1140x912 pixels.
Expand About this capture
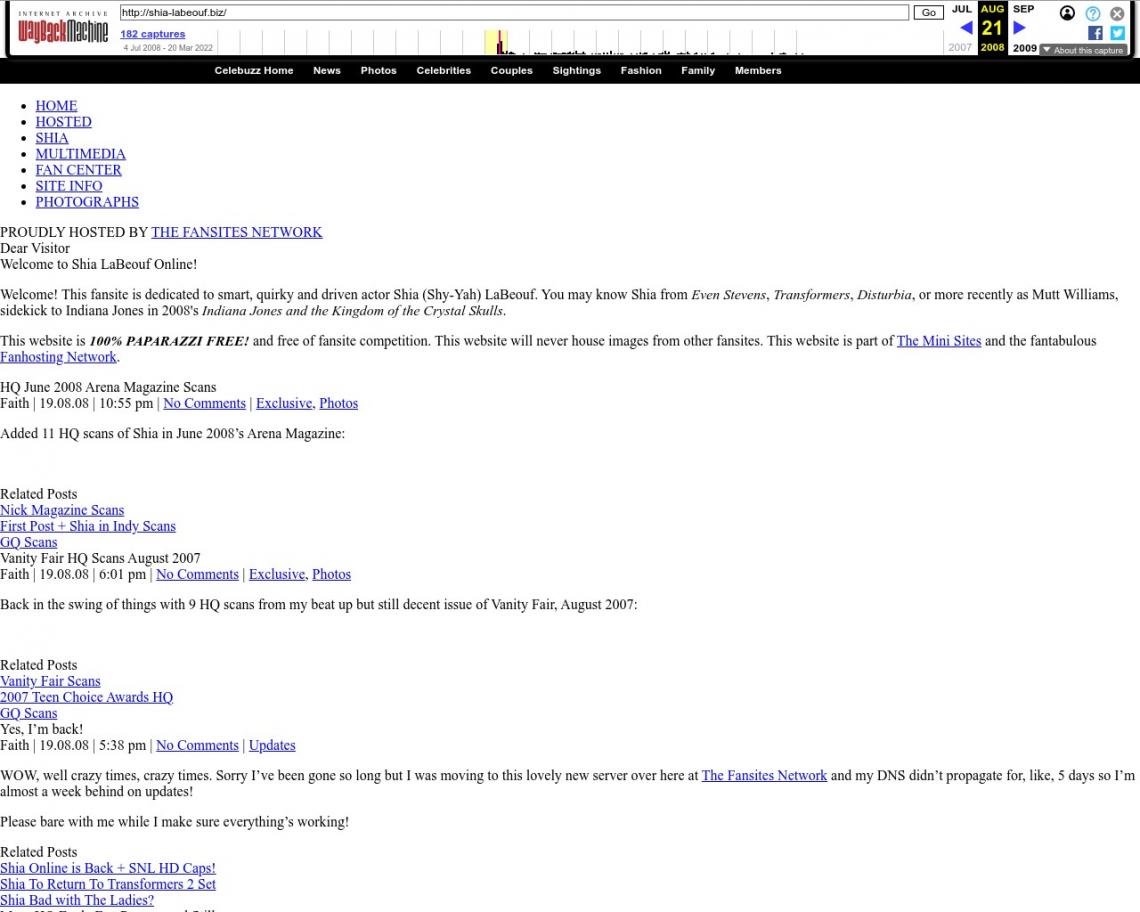[1083, 50]
